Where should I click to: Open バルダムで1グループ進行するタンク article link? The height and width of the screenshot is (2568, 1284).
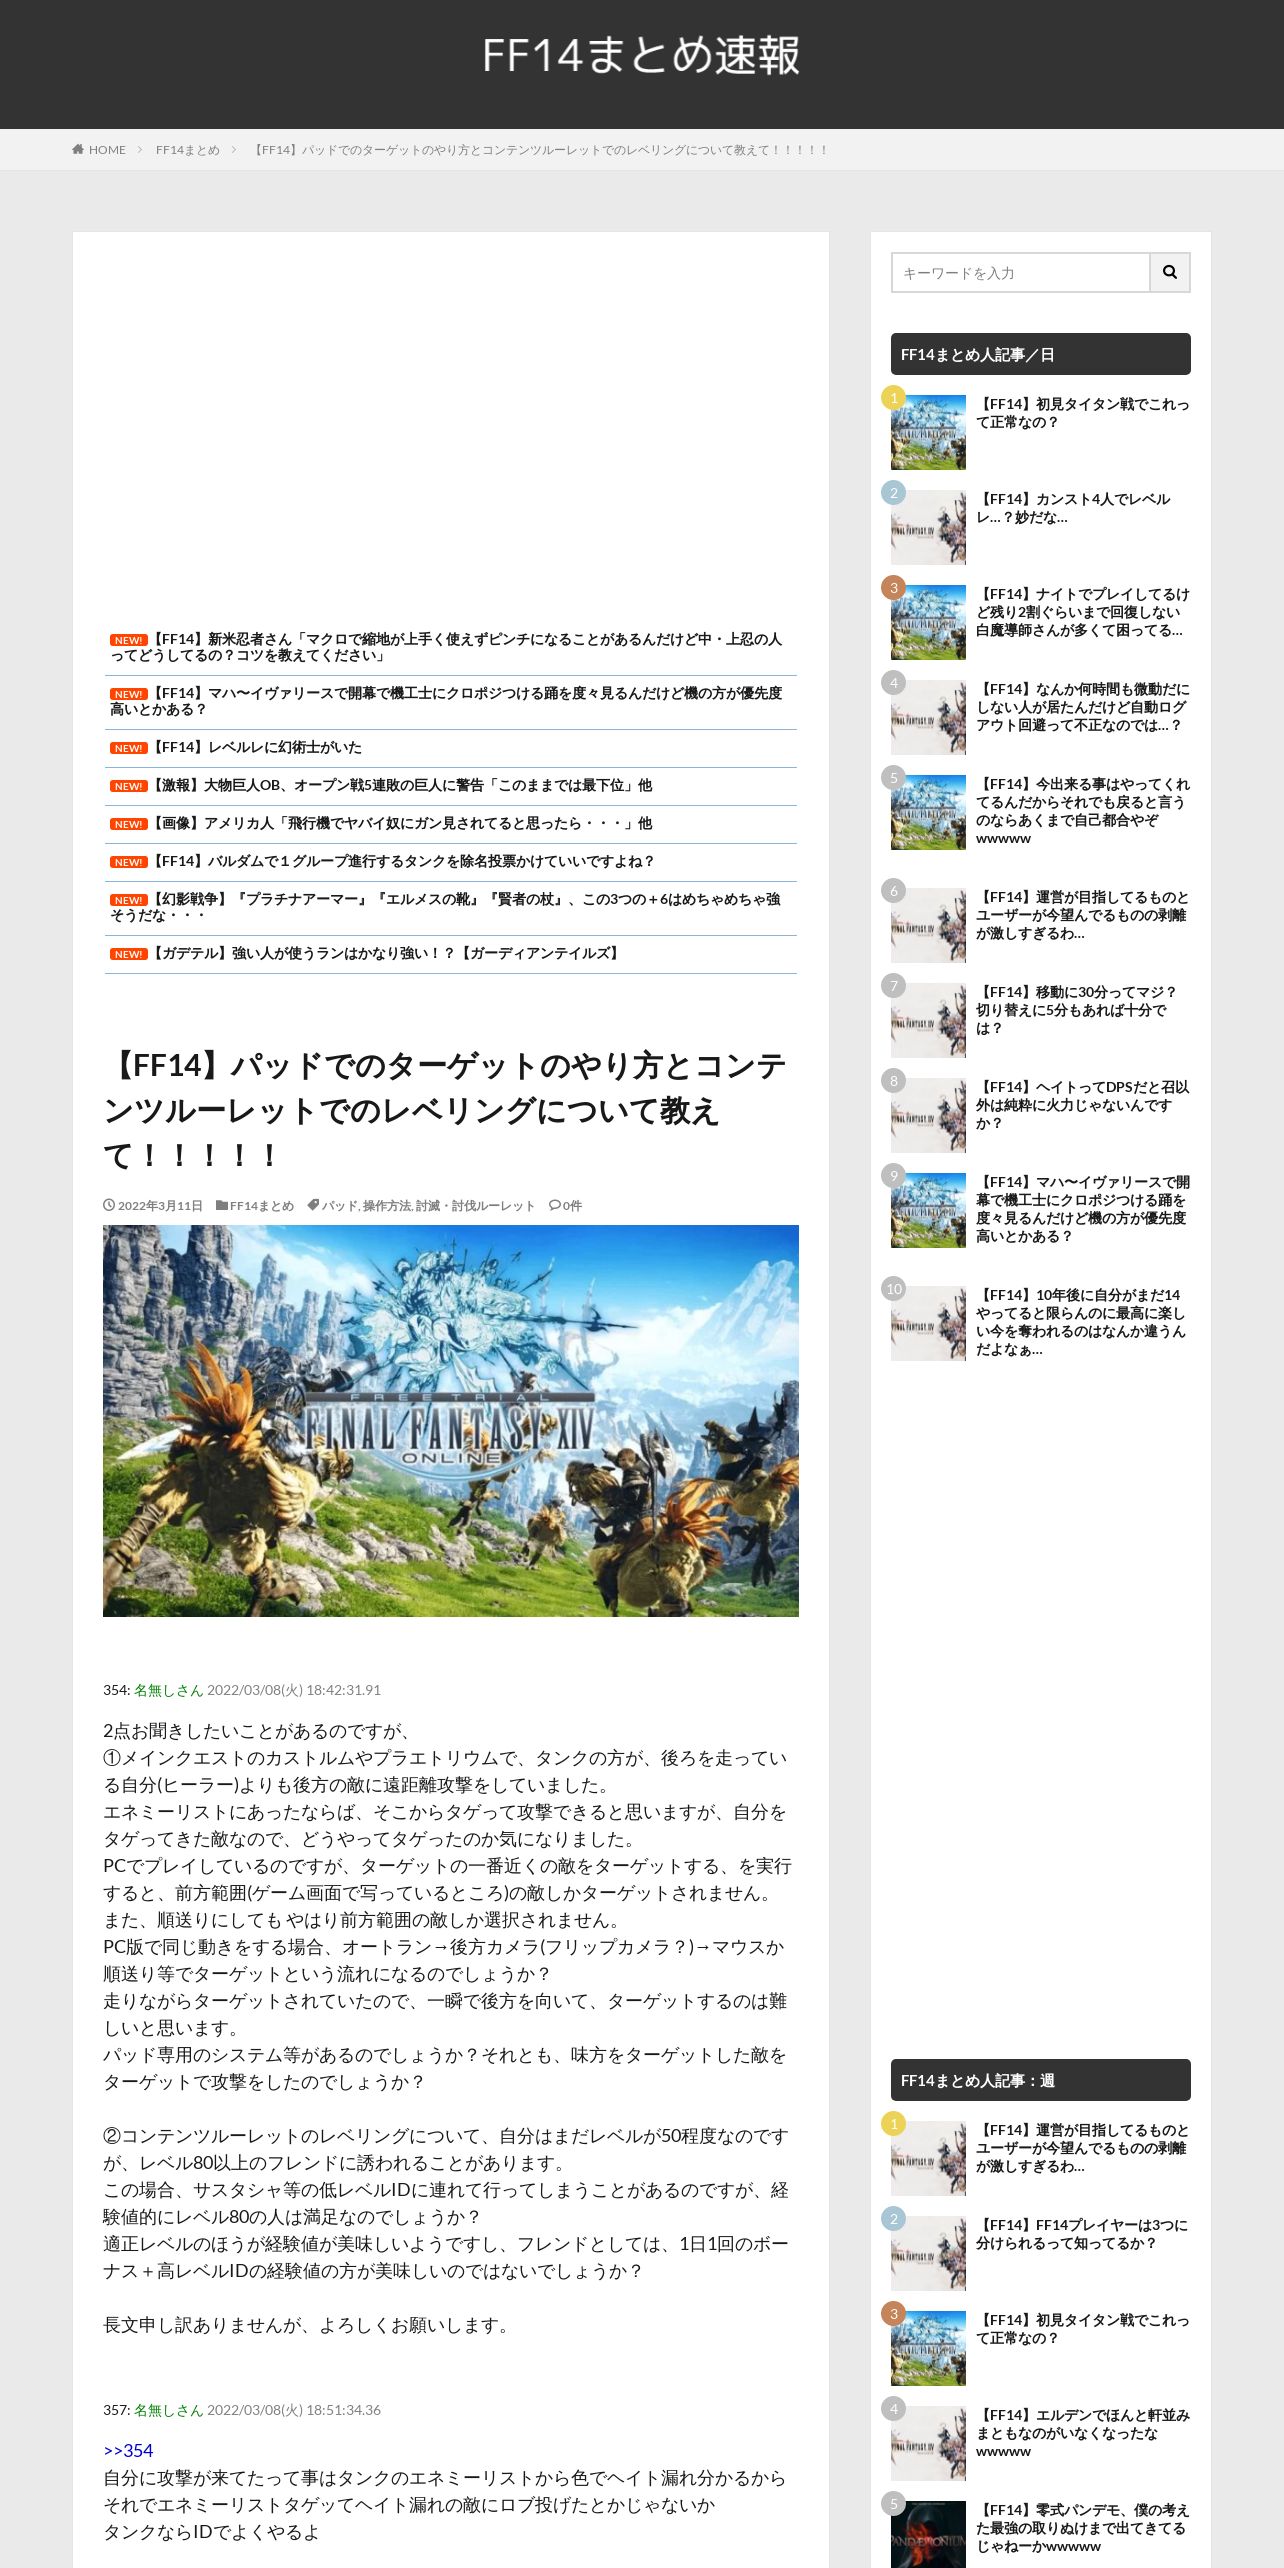[x=402, y=861]
